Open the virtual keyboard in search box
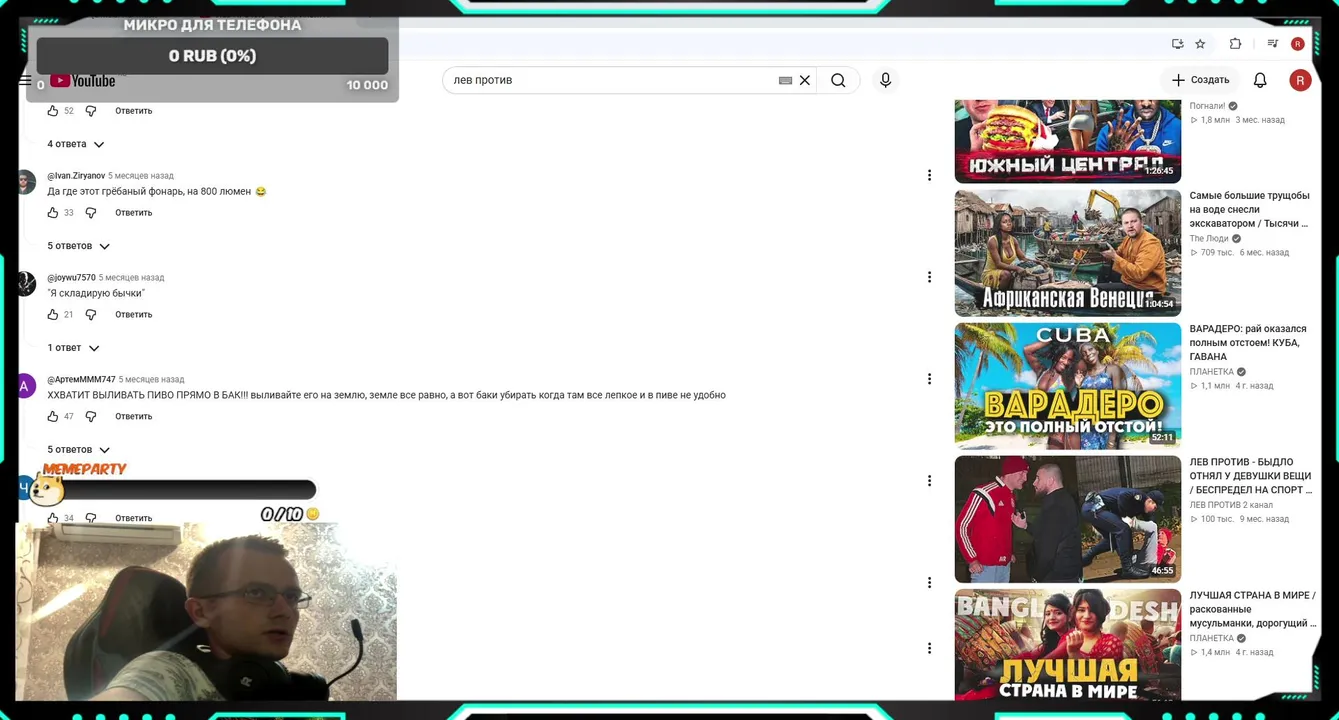 [x=785, y=80]
